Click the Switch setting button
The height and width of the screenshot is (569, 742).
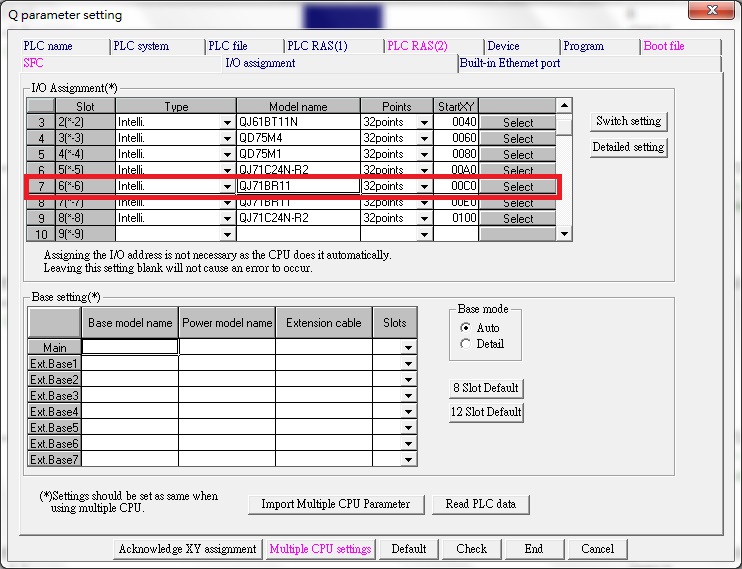click(x=628, y=121)
